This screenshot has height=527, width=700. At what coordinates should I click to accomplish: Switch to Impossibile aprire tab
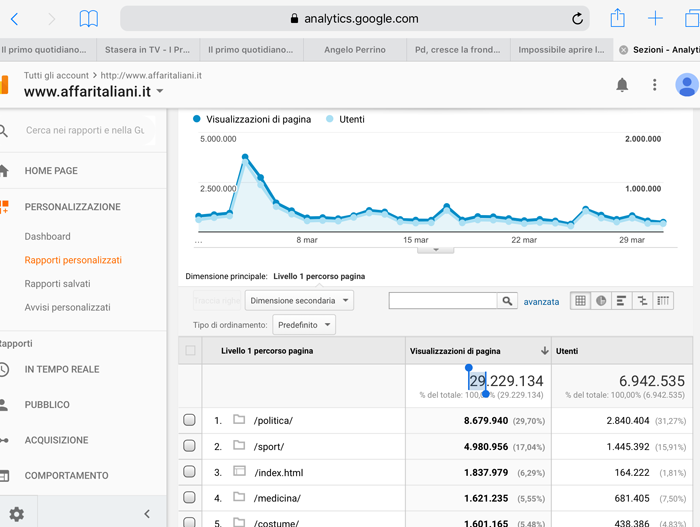coord(561,50)
